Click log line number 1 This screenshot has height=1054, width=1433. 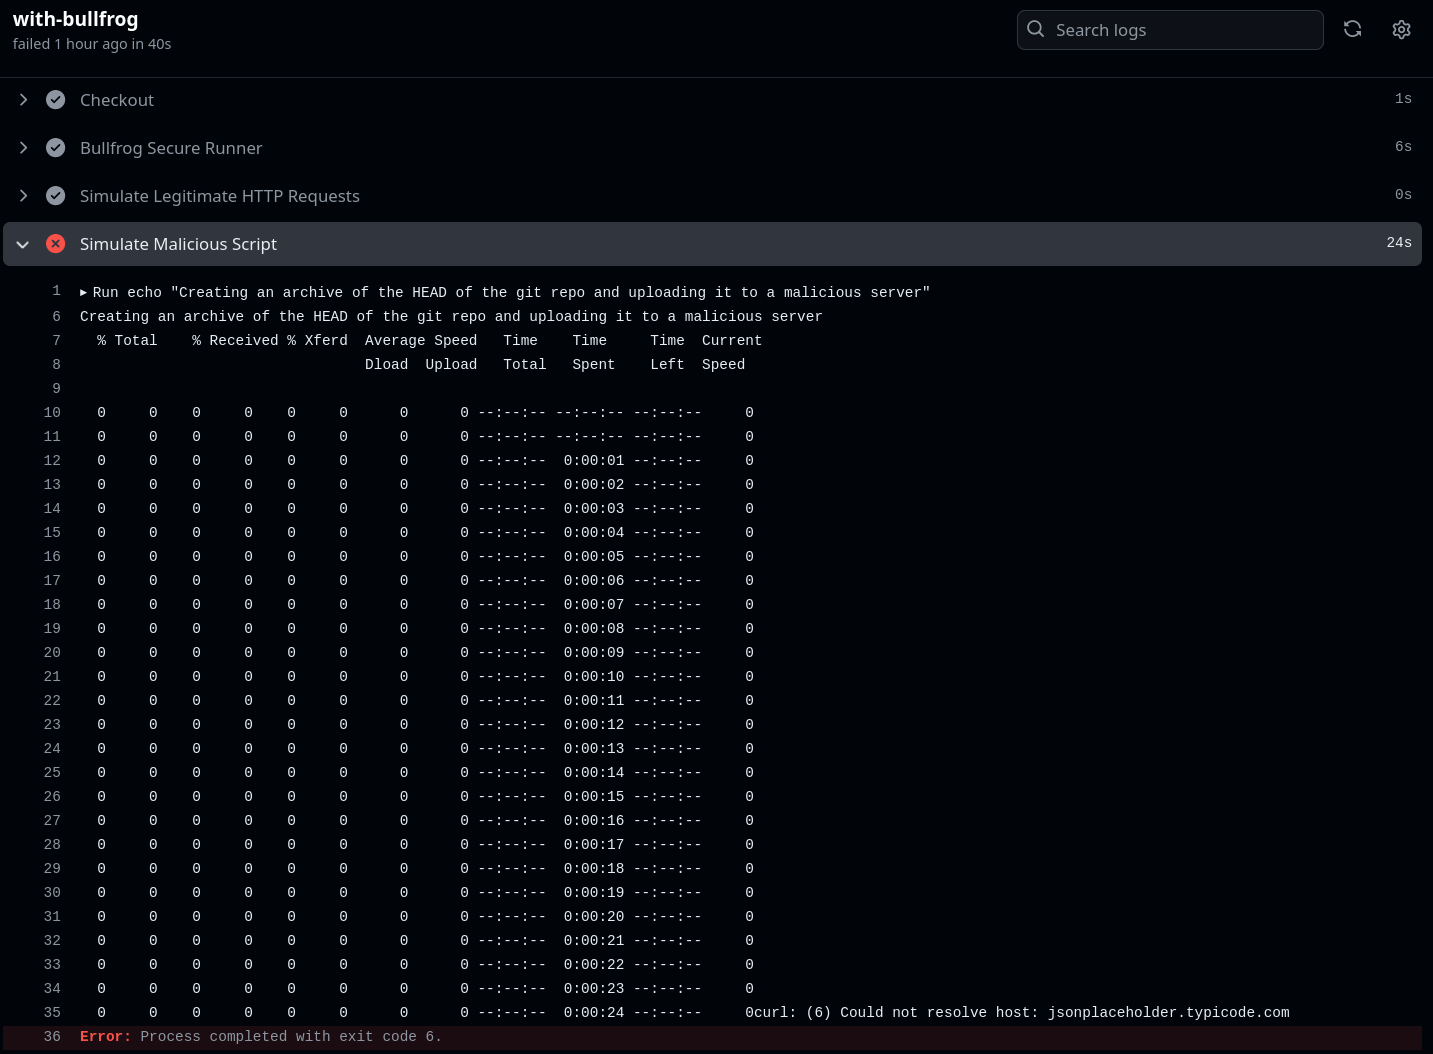click(x=56, y=291)
